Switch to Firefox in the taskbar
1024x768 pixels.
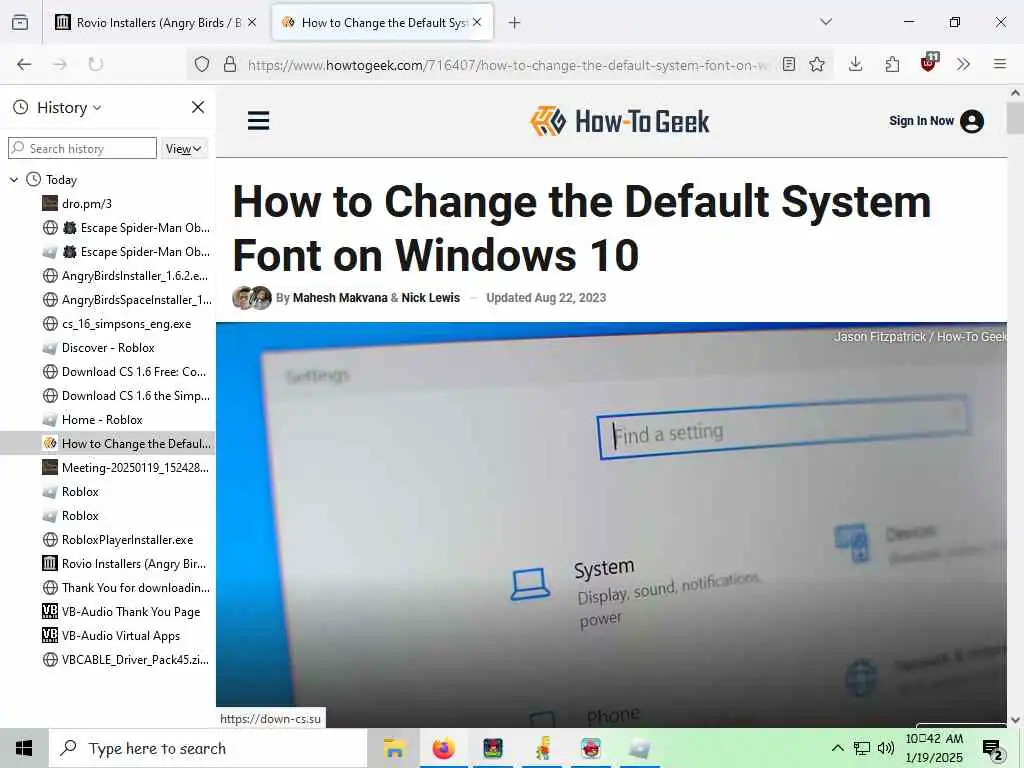pyautogui.click(x=443, y=748)
